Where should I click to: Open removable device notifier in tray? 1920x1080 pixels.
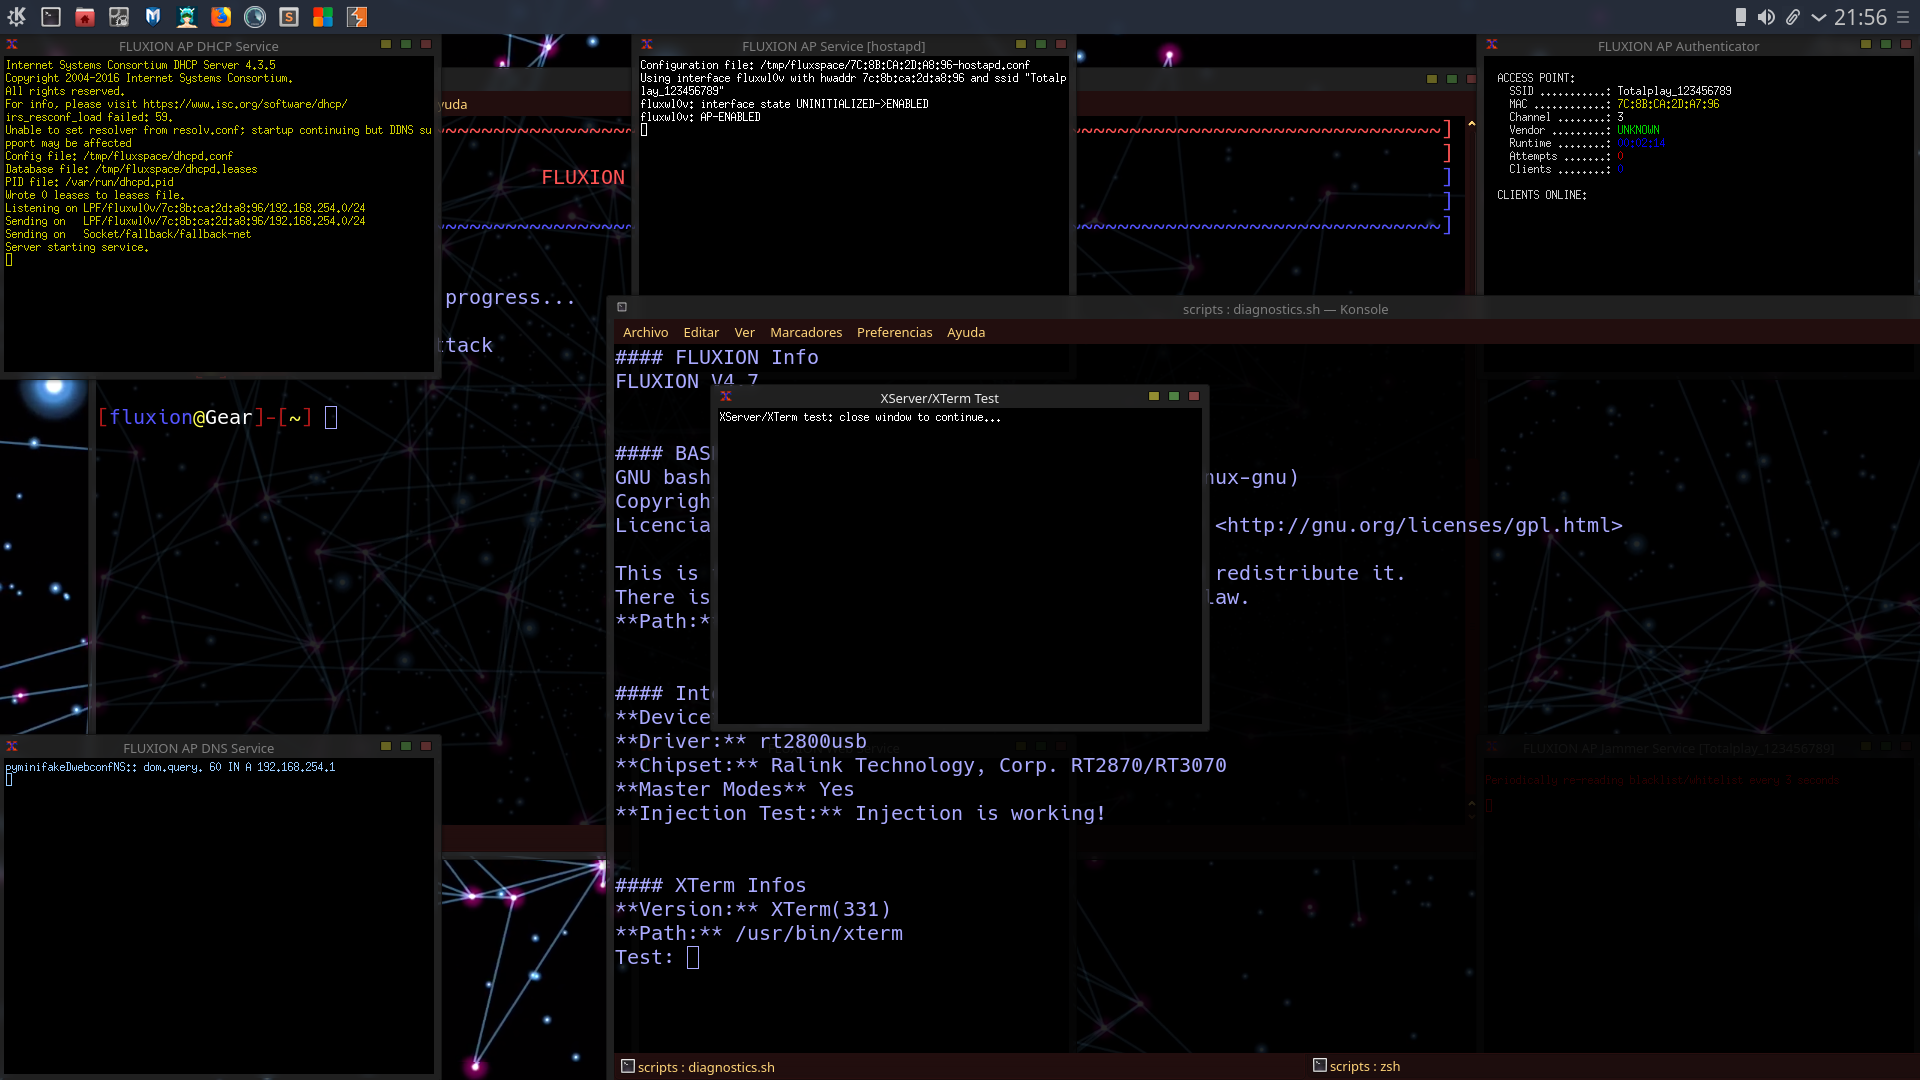1741,17
